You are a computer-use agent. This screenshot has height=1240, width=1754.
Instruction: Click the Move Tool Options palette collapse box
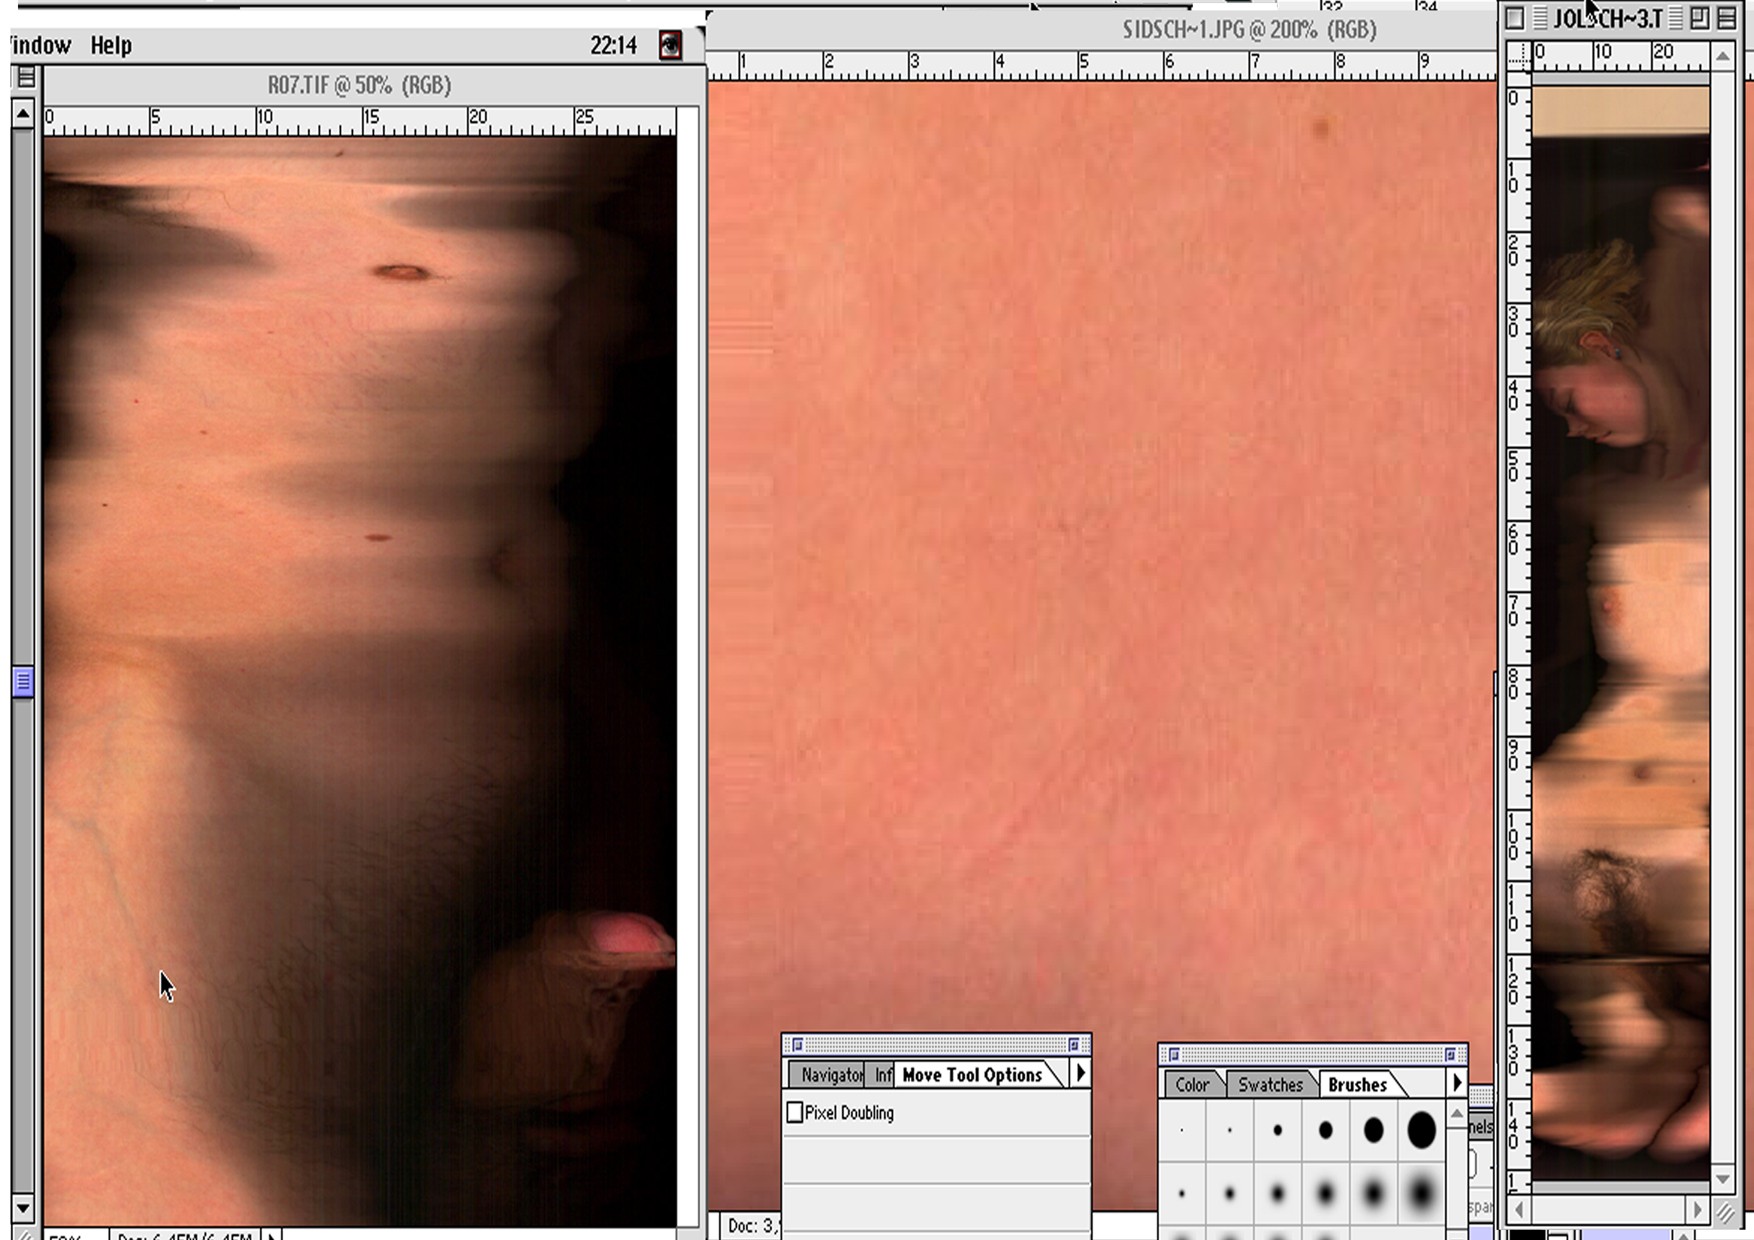[1074, 1044]
